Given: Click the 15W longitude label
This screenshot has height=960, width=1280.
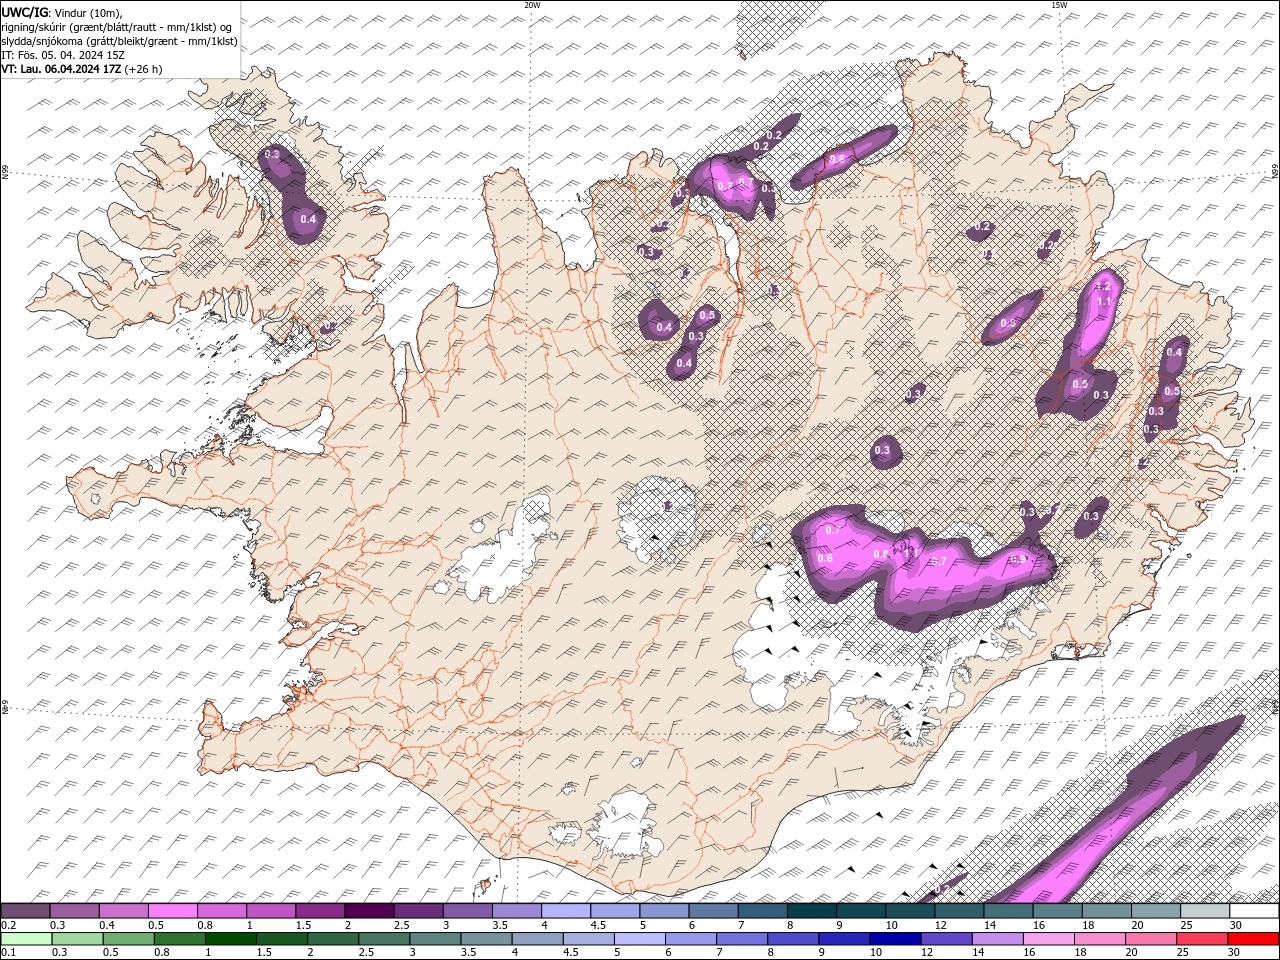Looking at the screenshot, I should click(x=1059, y=5).
